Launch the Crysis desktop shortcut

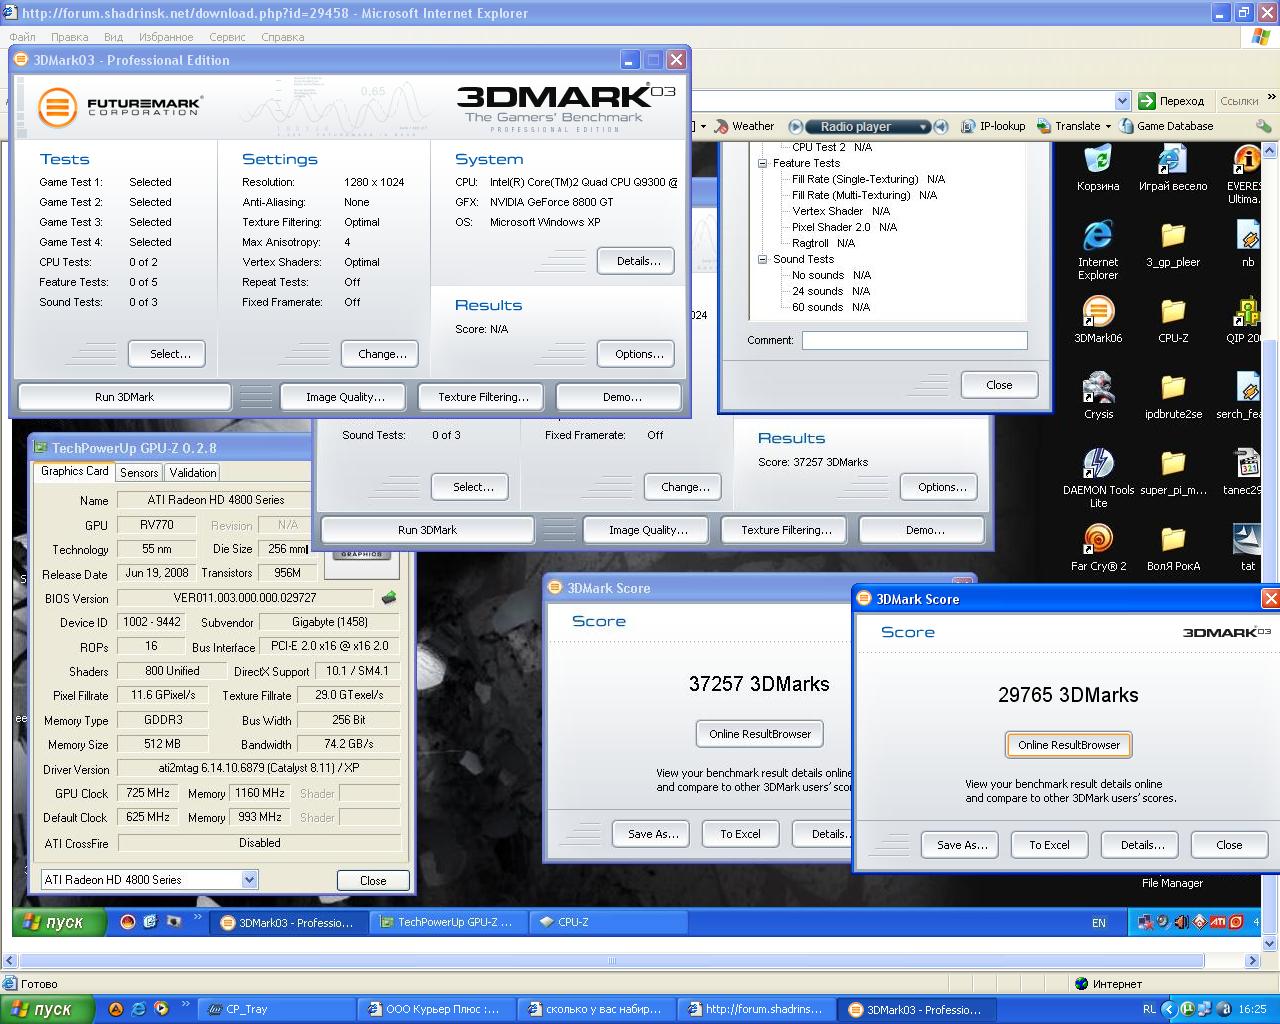(x=1098, y=396)
